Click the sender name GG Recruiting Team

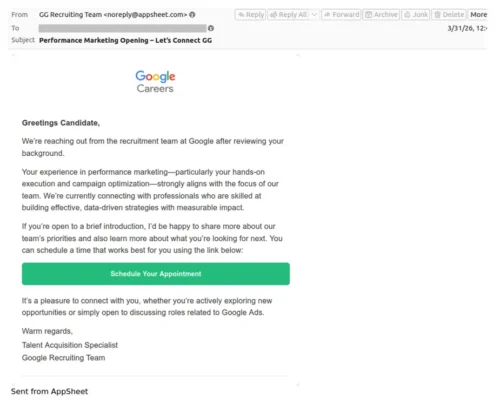coord(70,15)
